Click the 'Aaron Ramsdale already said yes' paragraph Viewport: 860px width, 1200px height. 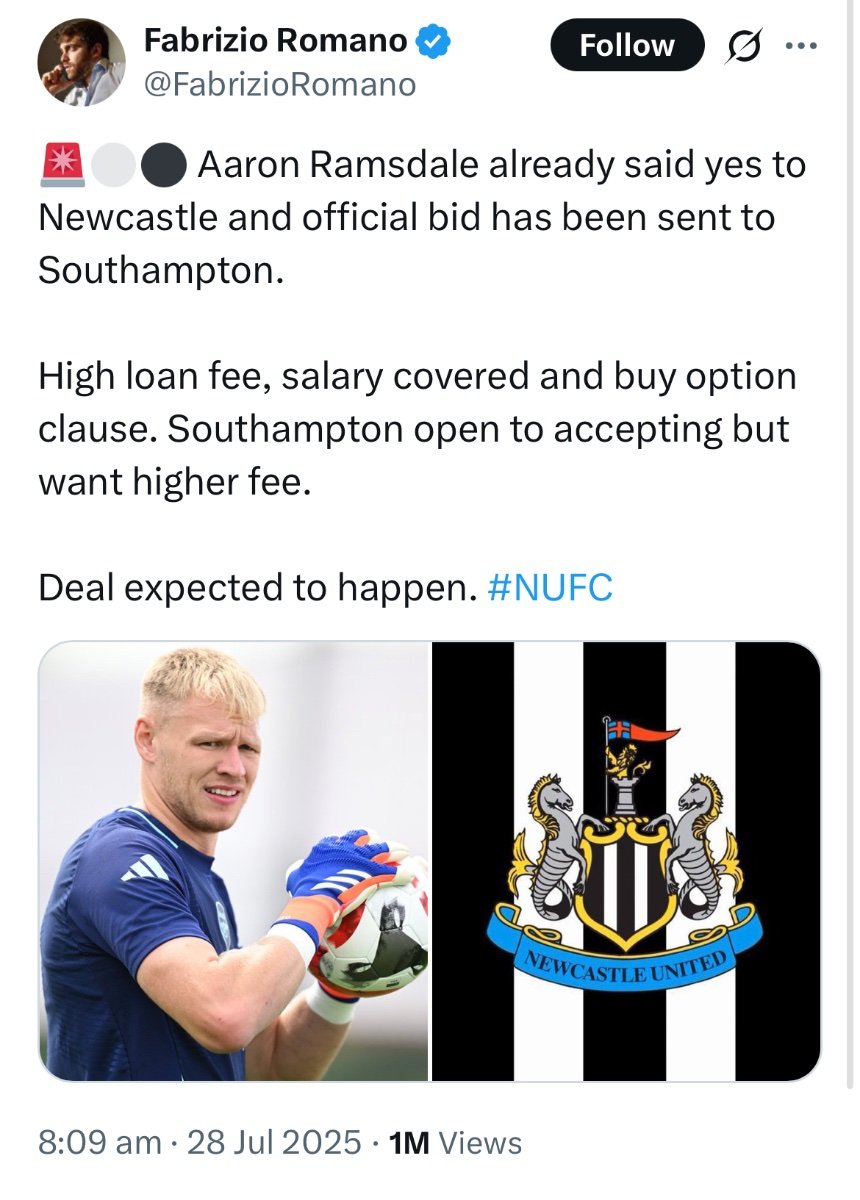(422, 217)
